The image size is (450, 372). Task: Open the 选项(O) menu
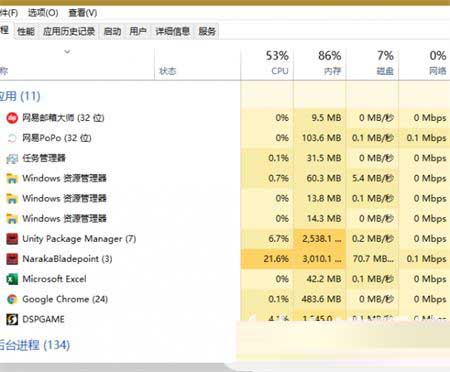tap(43, 13)
